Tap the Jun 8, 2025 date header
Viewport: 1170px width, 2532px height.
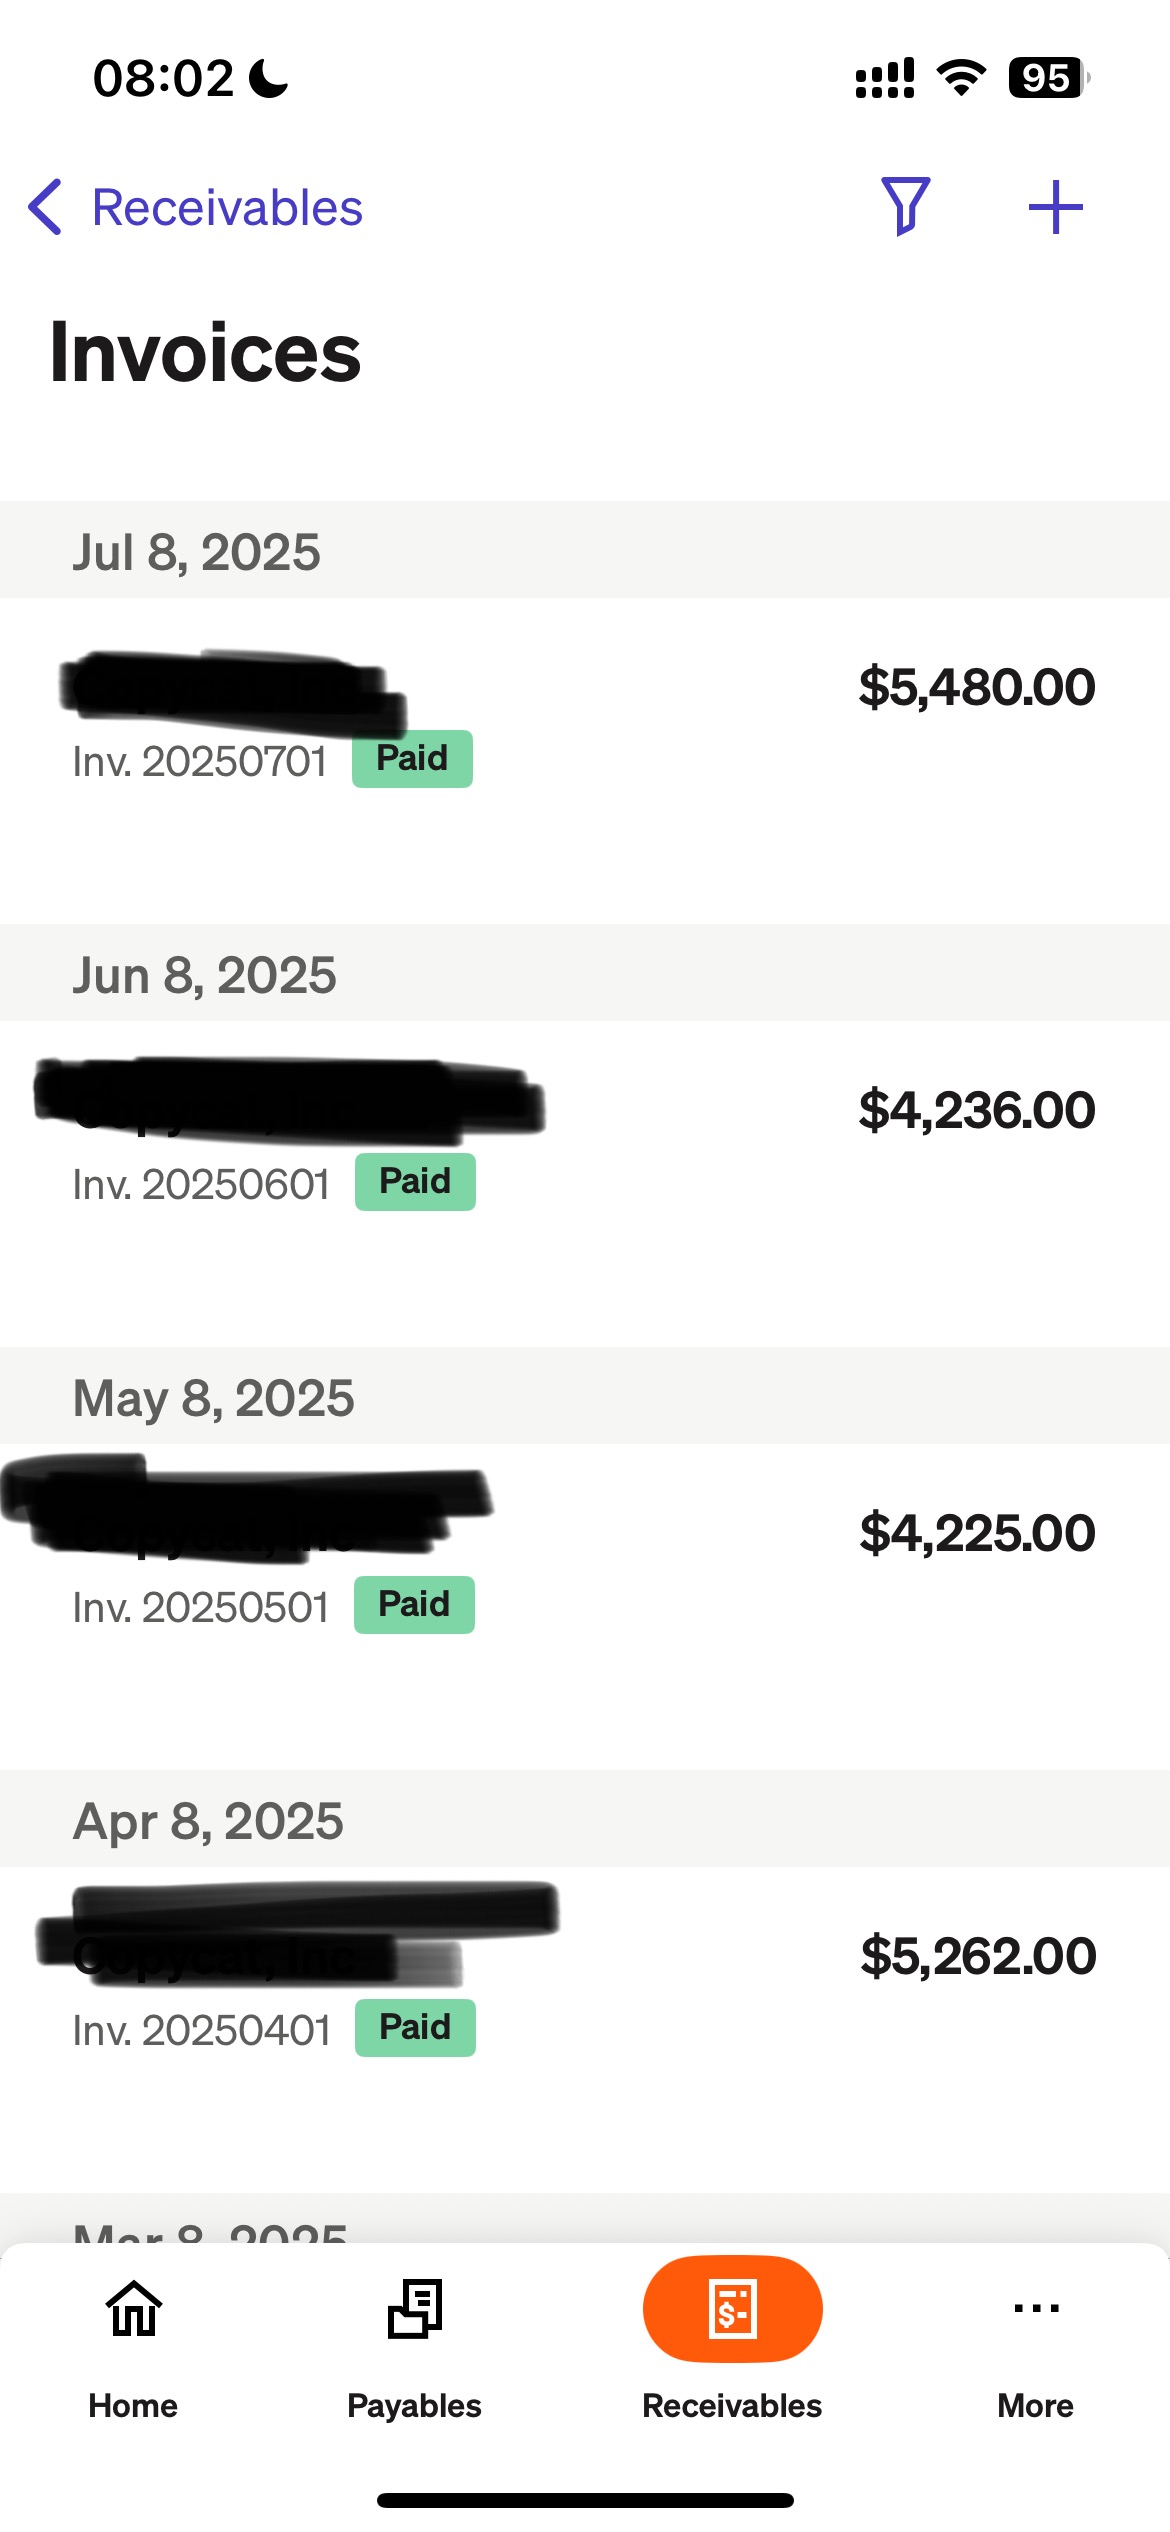coord(205,975)
